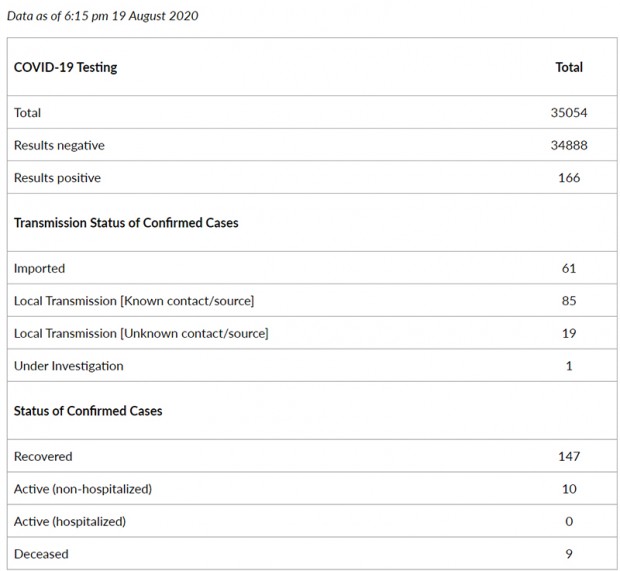620x571 pixels.
Task: Select the Results positive row label
Action: click(57, 178)
